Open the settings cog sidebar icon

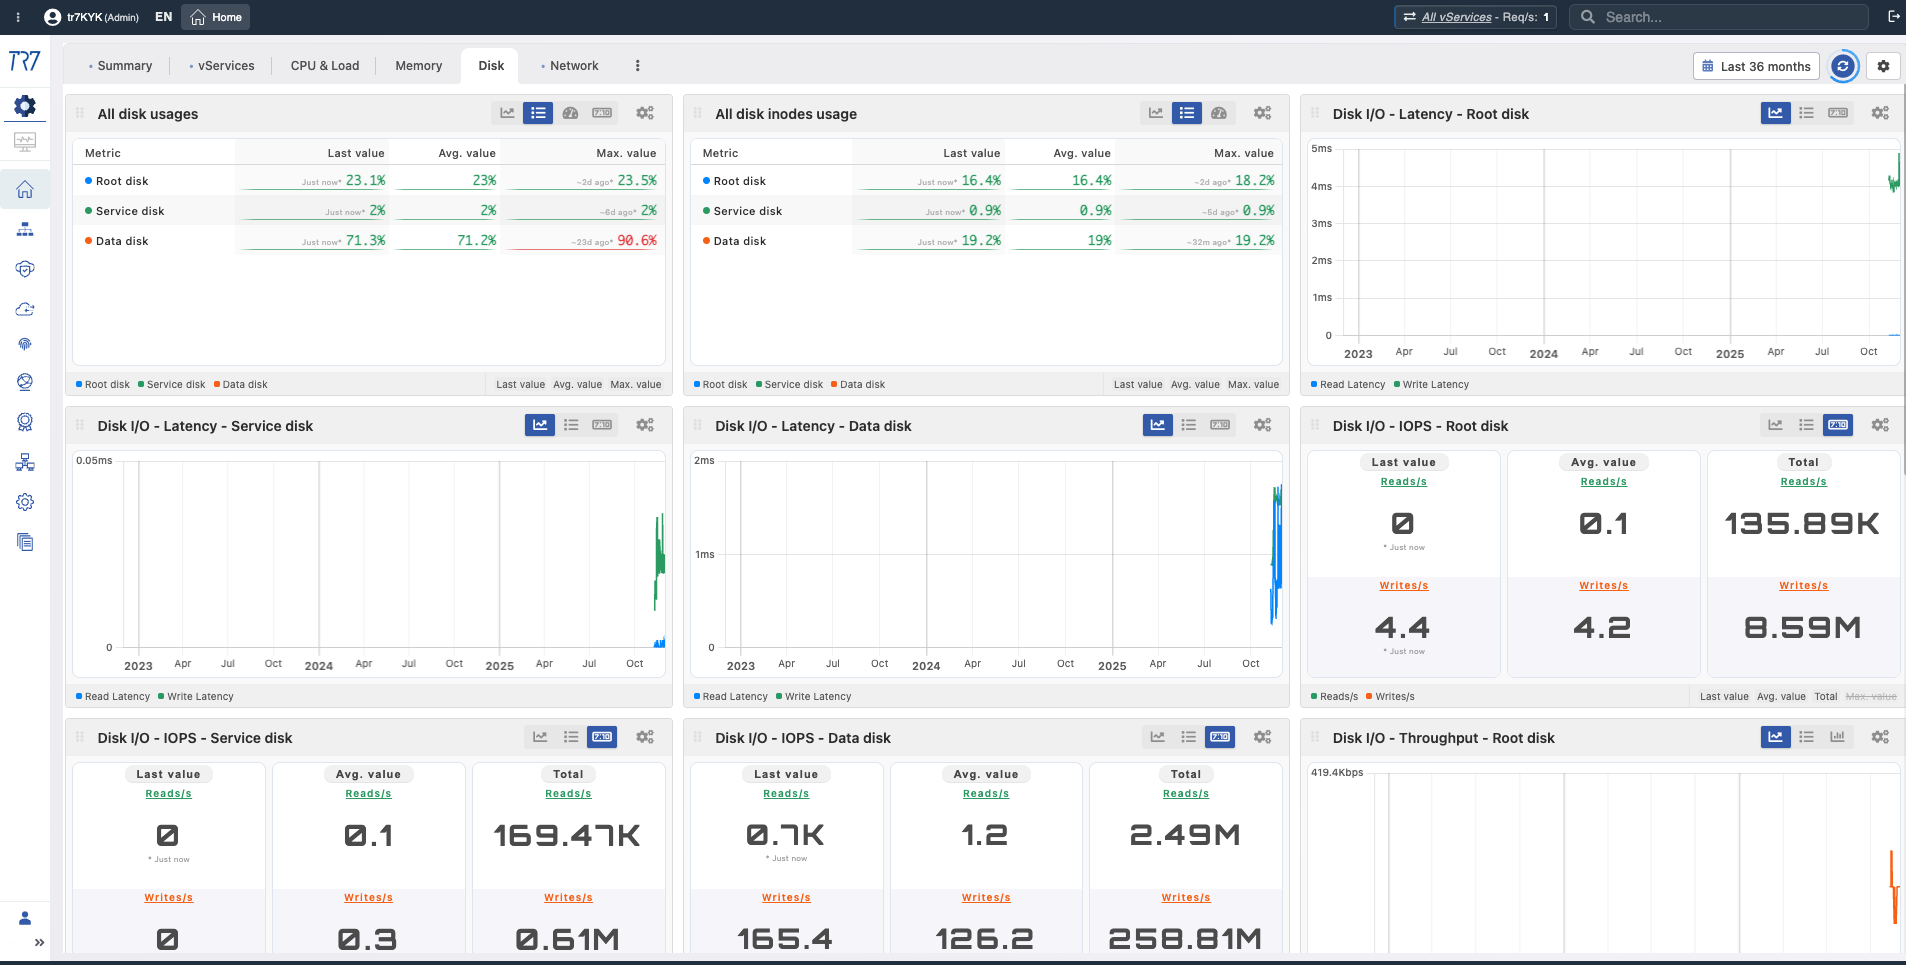pyautogui.click(x=25, y=502)
